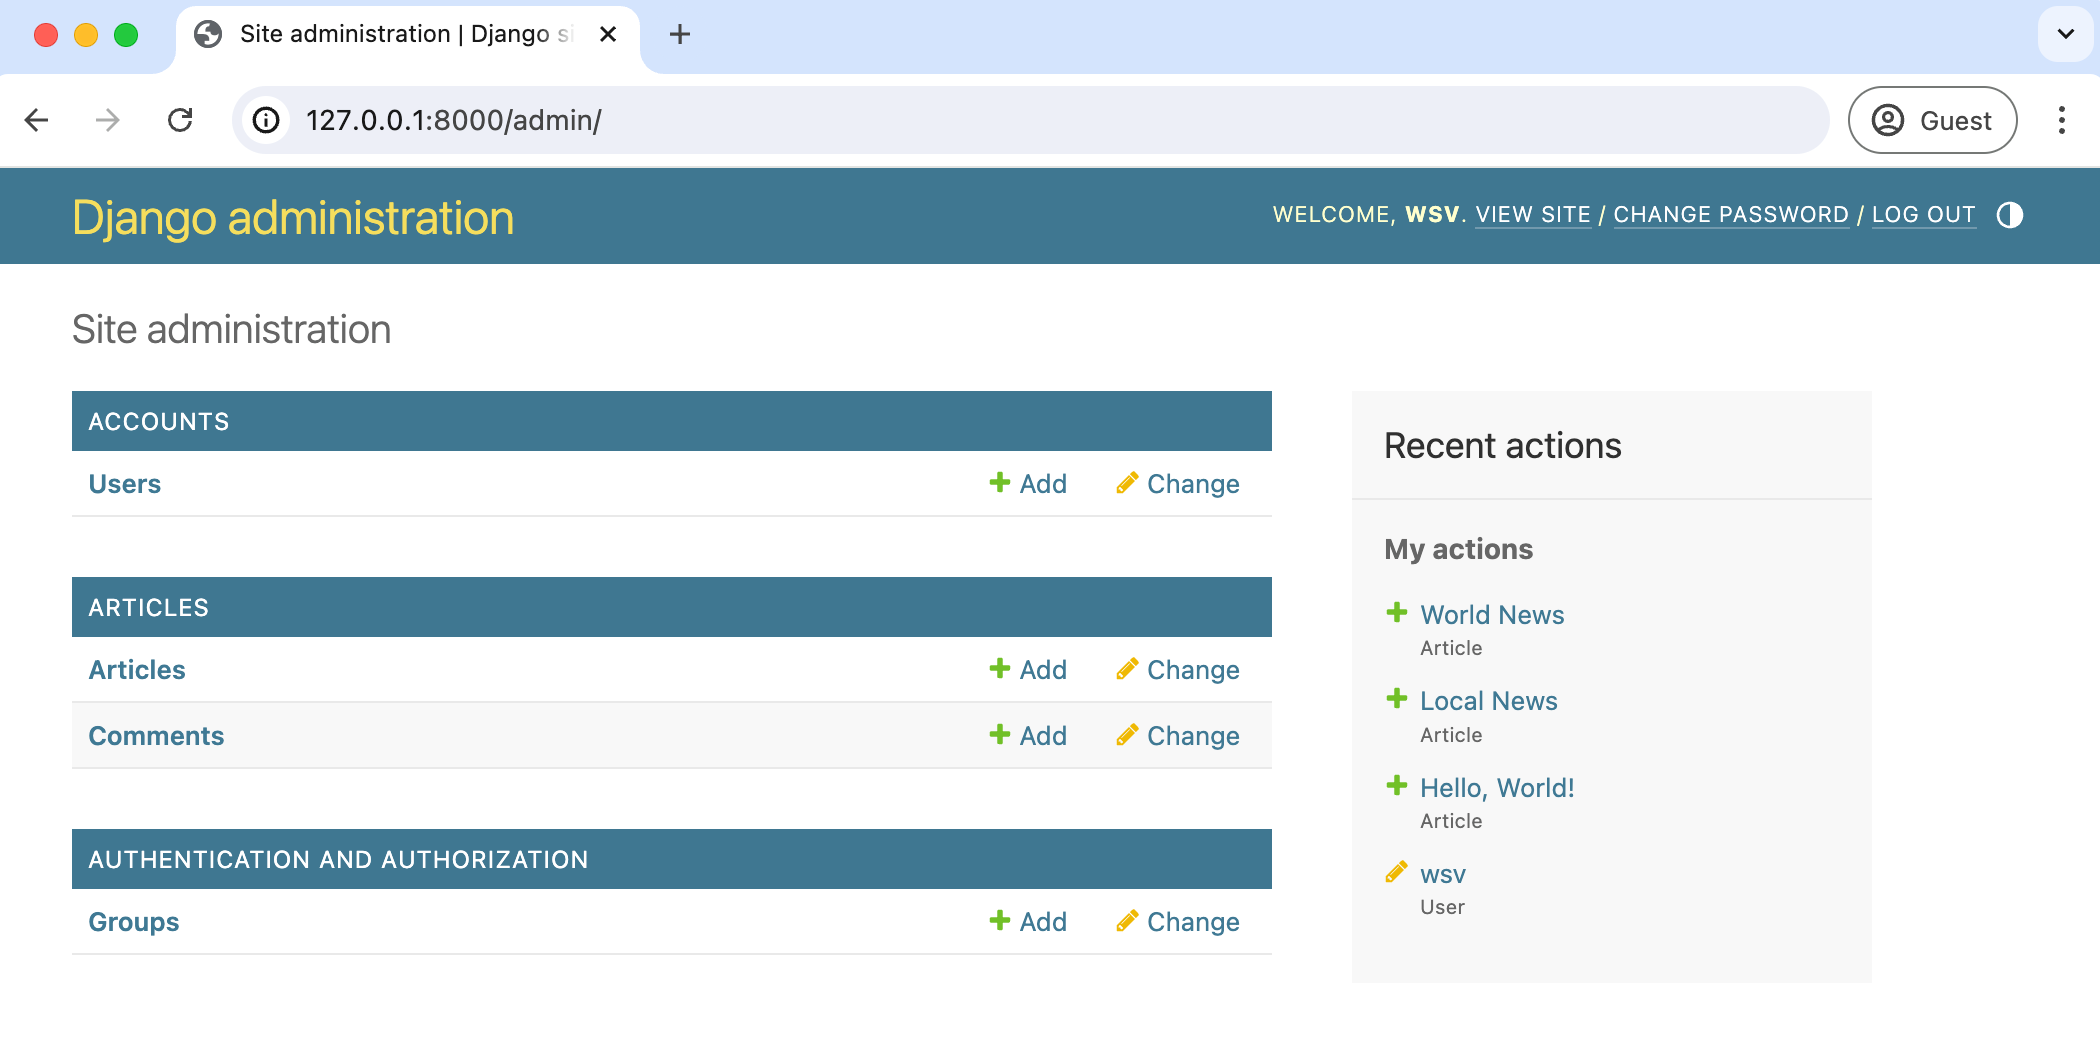
Task: Reload the admin page
Action: 180,120
